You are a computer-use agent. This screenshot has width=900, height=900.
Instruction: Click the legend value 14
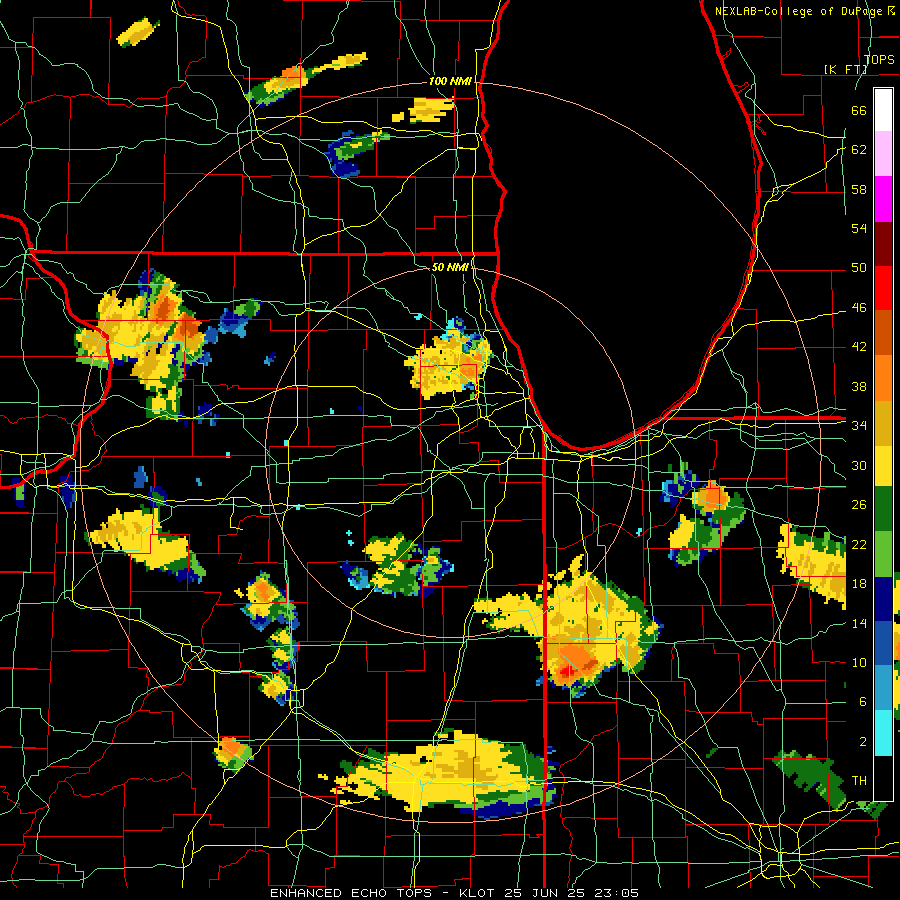859,623
